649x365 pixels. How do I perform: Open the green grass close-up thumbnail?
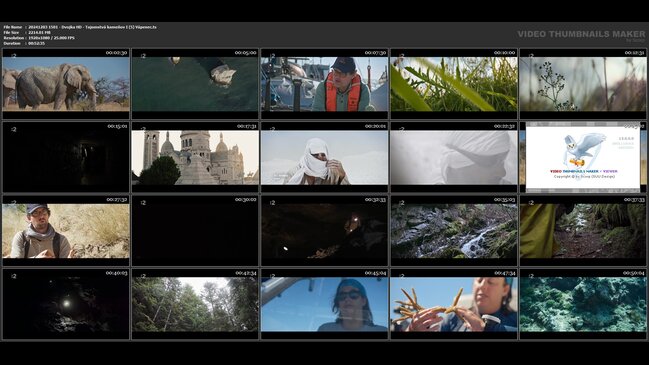(454, 84)
